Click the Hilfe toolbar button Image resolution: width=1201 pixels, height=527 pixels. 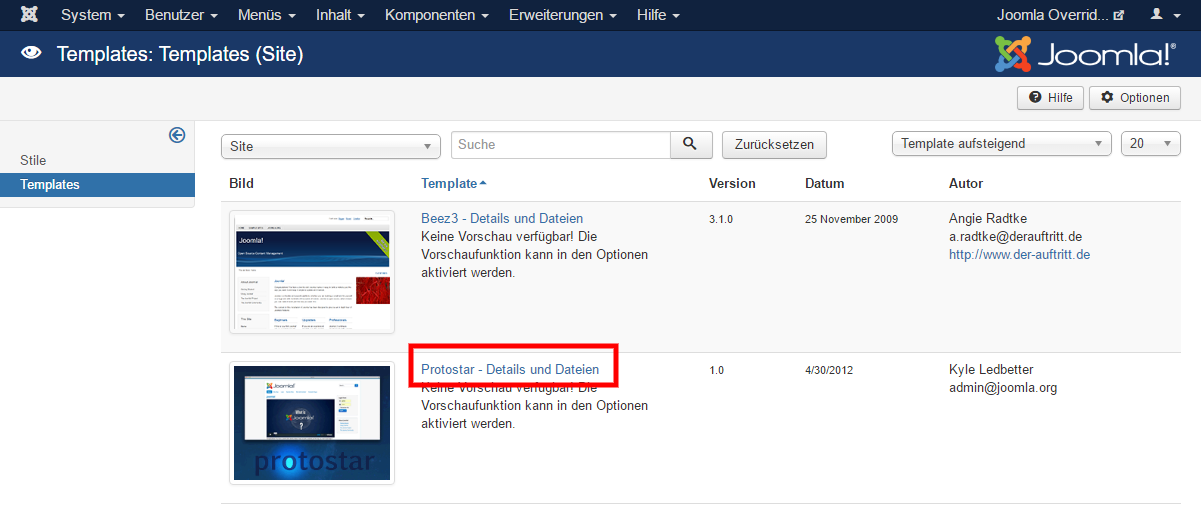click(x=1051, y=97)
